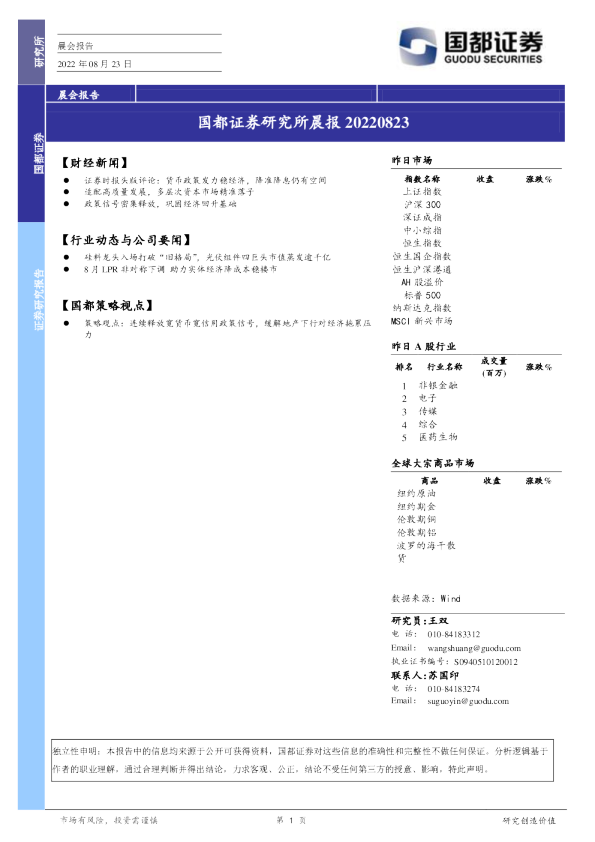Click the 昨日A股行业 table heading
The width and height of the screenshot is (595, 842).
point(424,346)
